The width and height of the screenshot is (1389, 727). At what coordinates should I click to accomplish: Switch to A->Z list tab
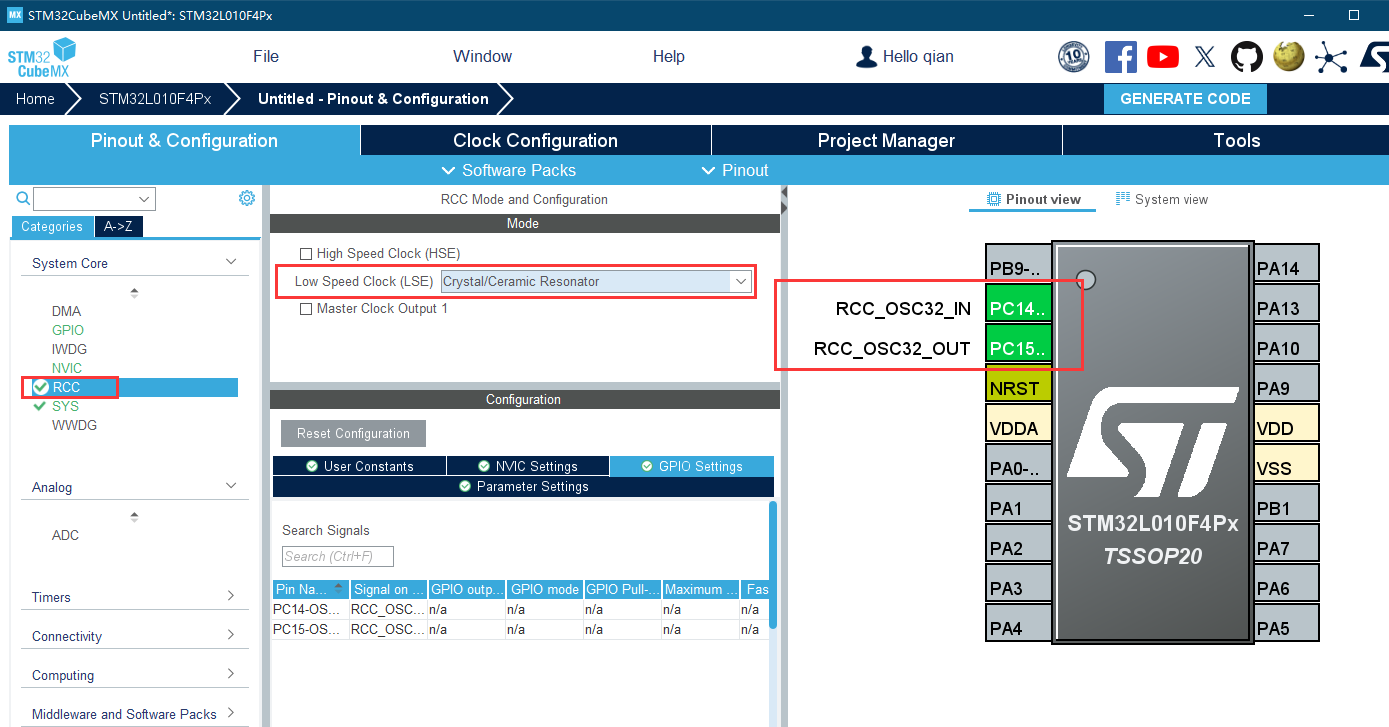(x=119, y=227)
